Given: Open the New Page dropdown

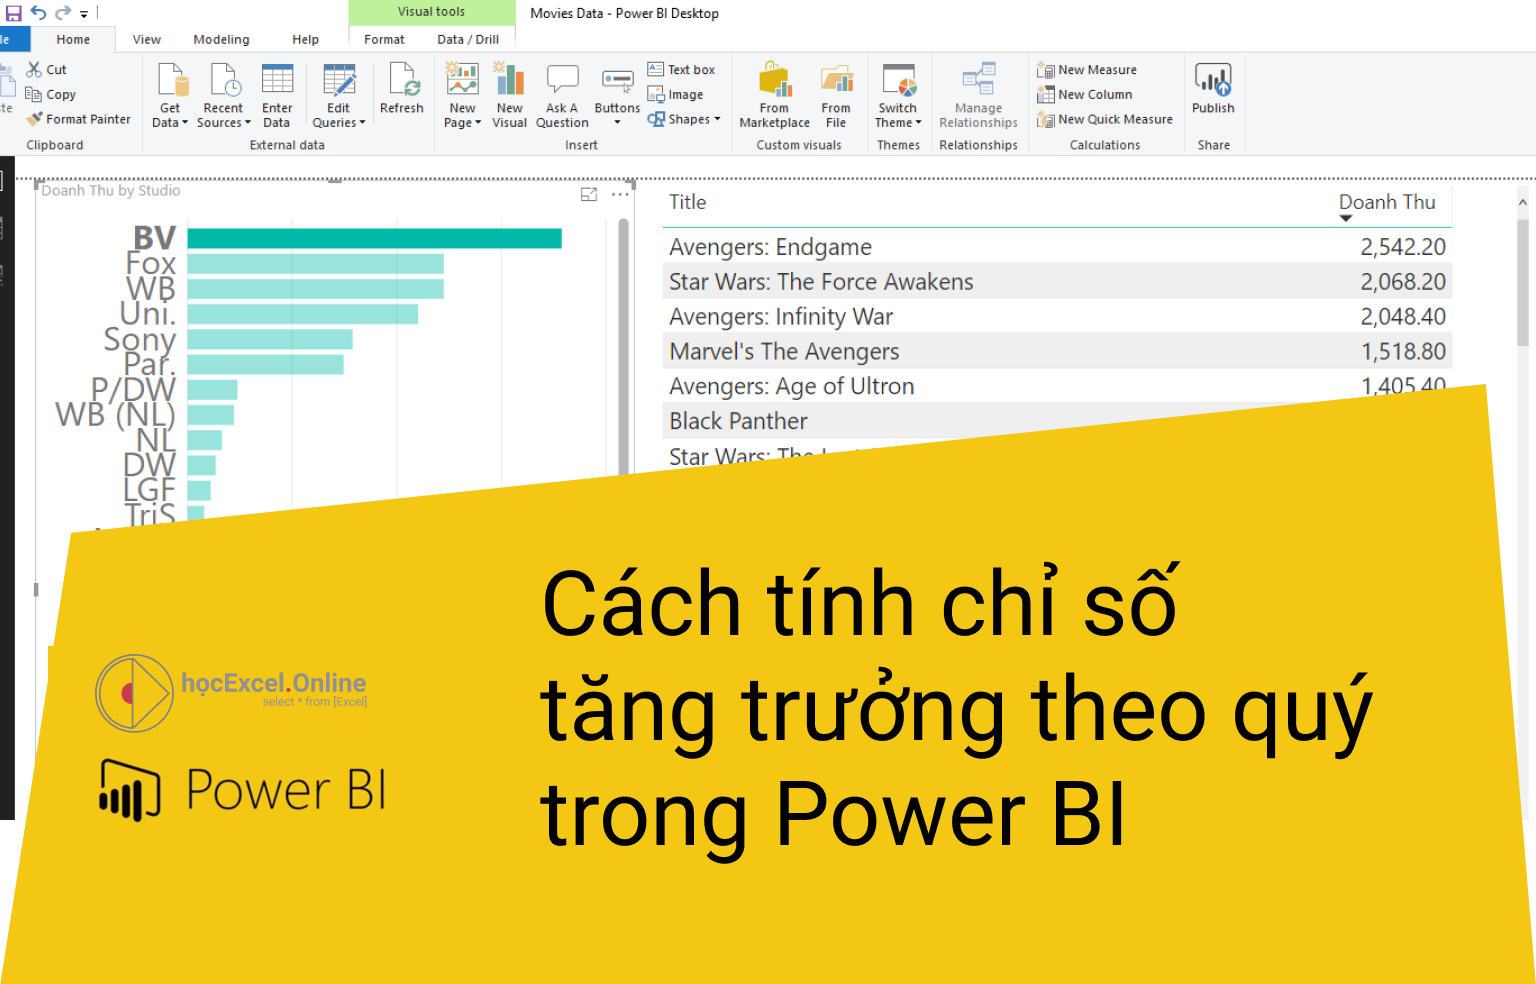Looking at the screenshot, I should 462,95.
